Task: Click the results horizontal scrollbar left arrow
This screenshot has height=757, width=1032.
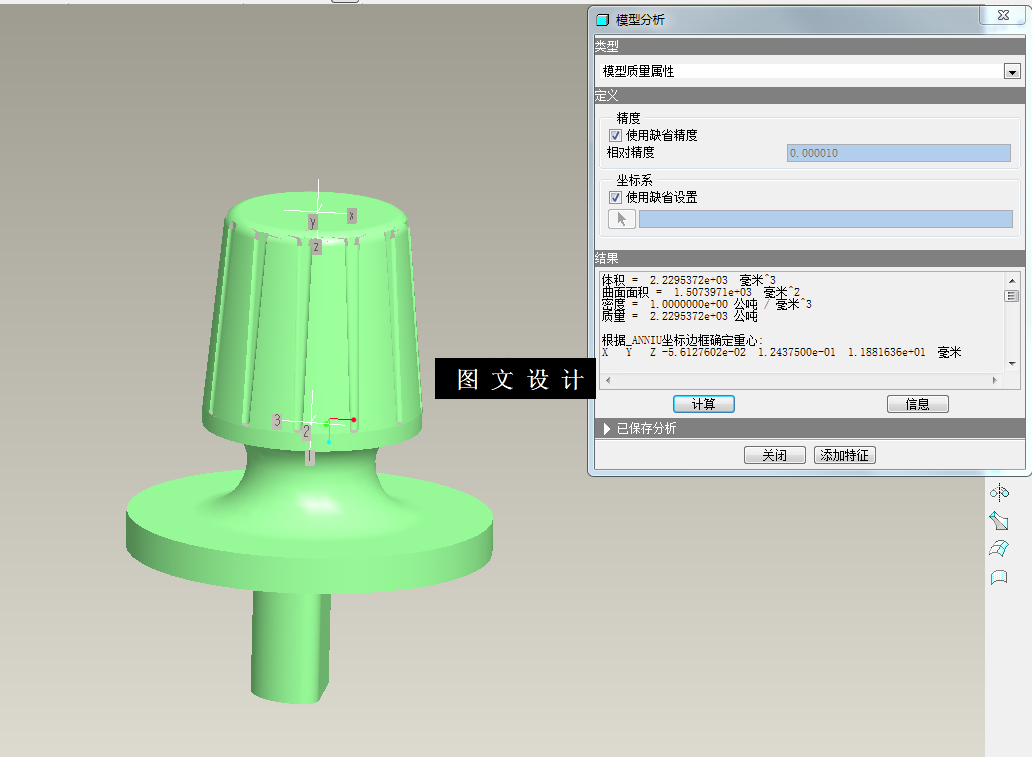Action: (607, 380)
